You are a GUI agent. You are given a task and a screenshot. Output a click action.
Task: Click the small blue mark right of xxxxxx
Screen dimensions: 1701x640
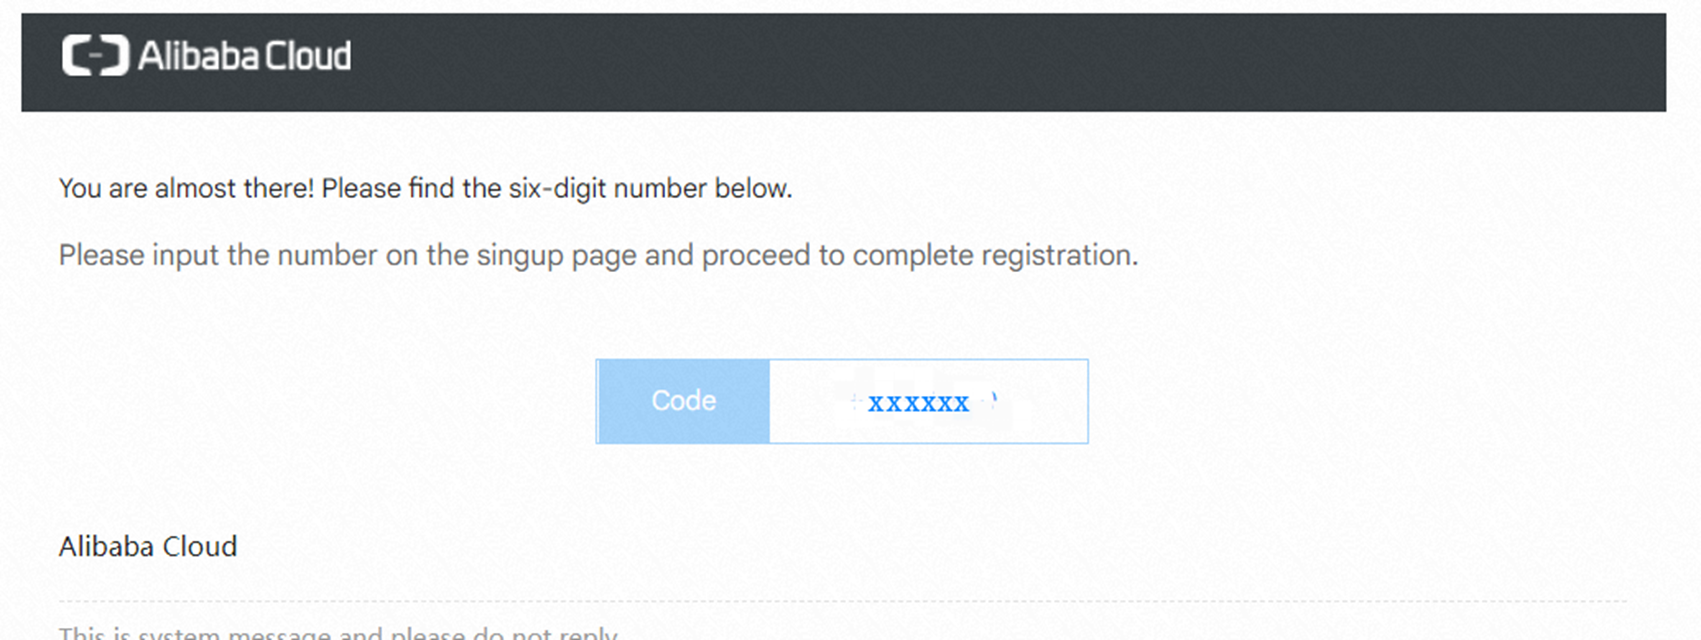click(994, 400)
